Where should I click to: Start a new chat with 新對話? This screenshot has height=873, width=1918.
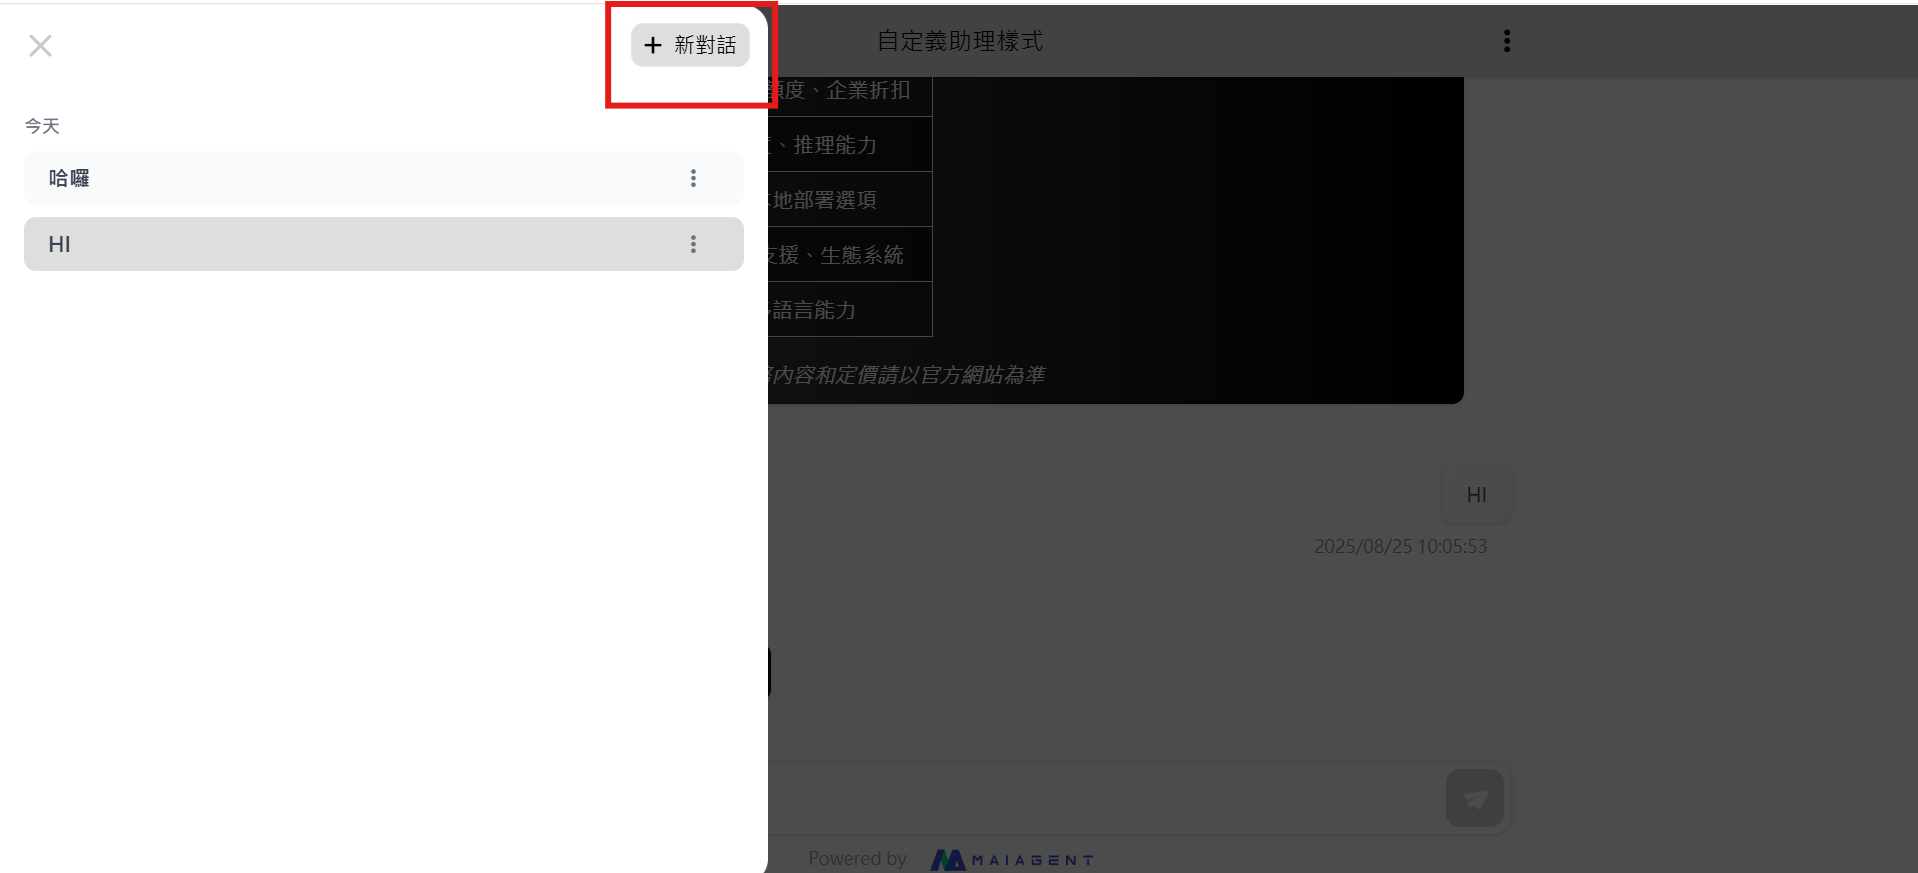coord(690,45)
